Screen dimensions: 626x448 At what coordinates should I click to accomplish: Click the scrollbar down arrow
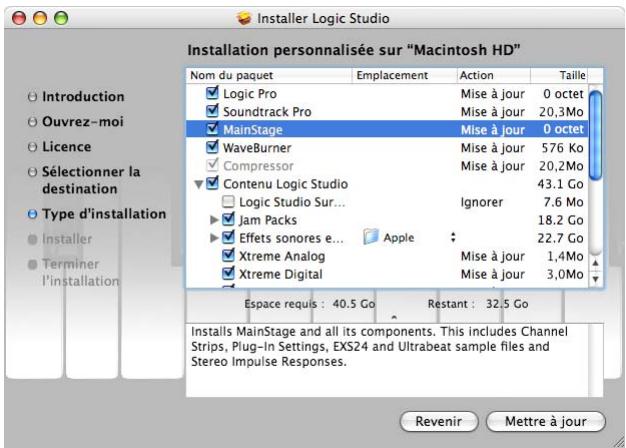point(595,279)
